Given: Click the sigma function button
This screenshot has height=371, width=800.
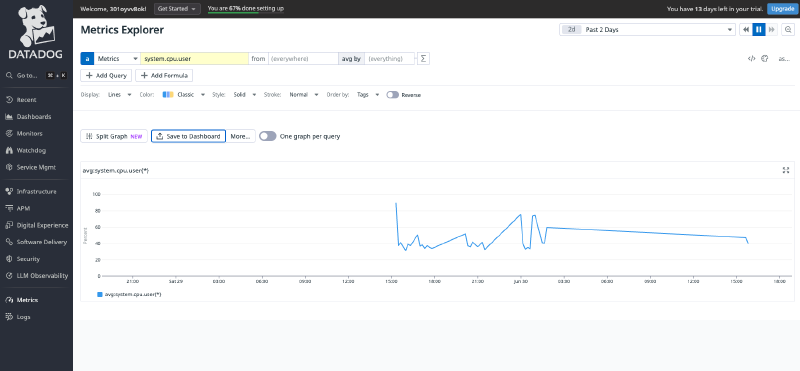Looking at the screenshot, I should click(x=423, y=59).
